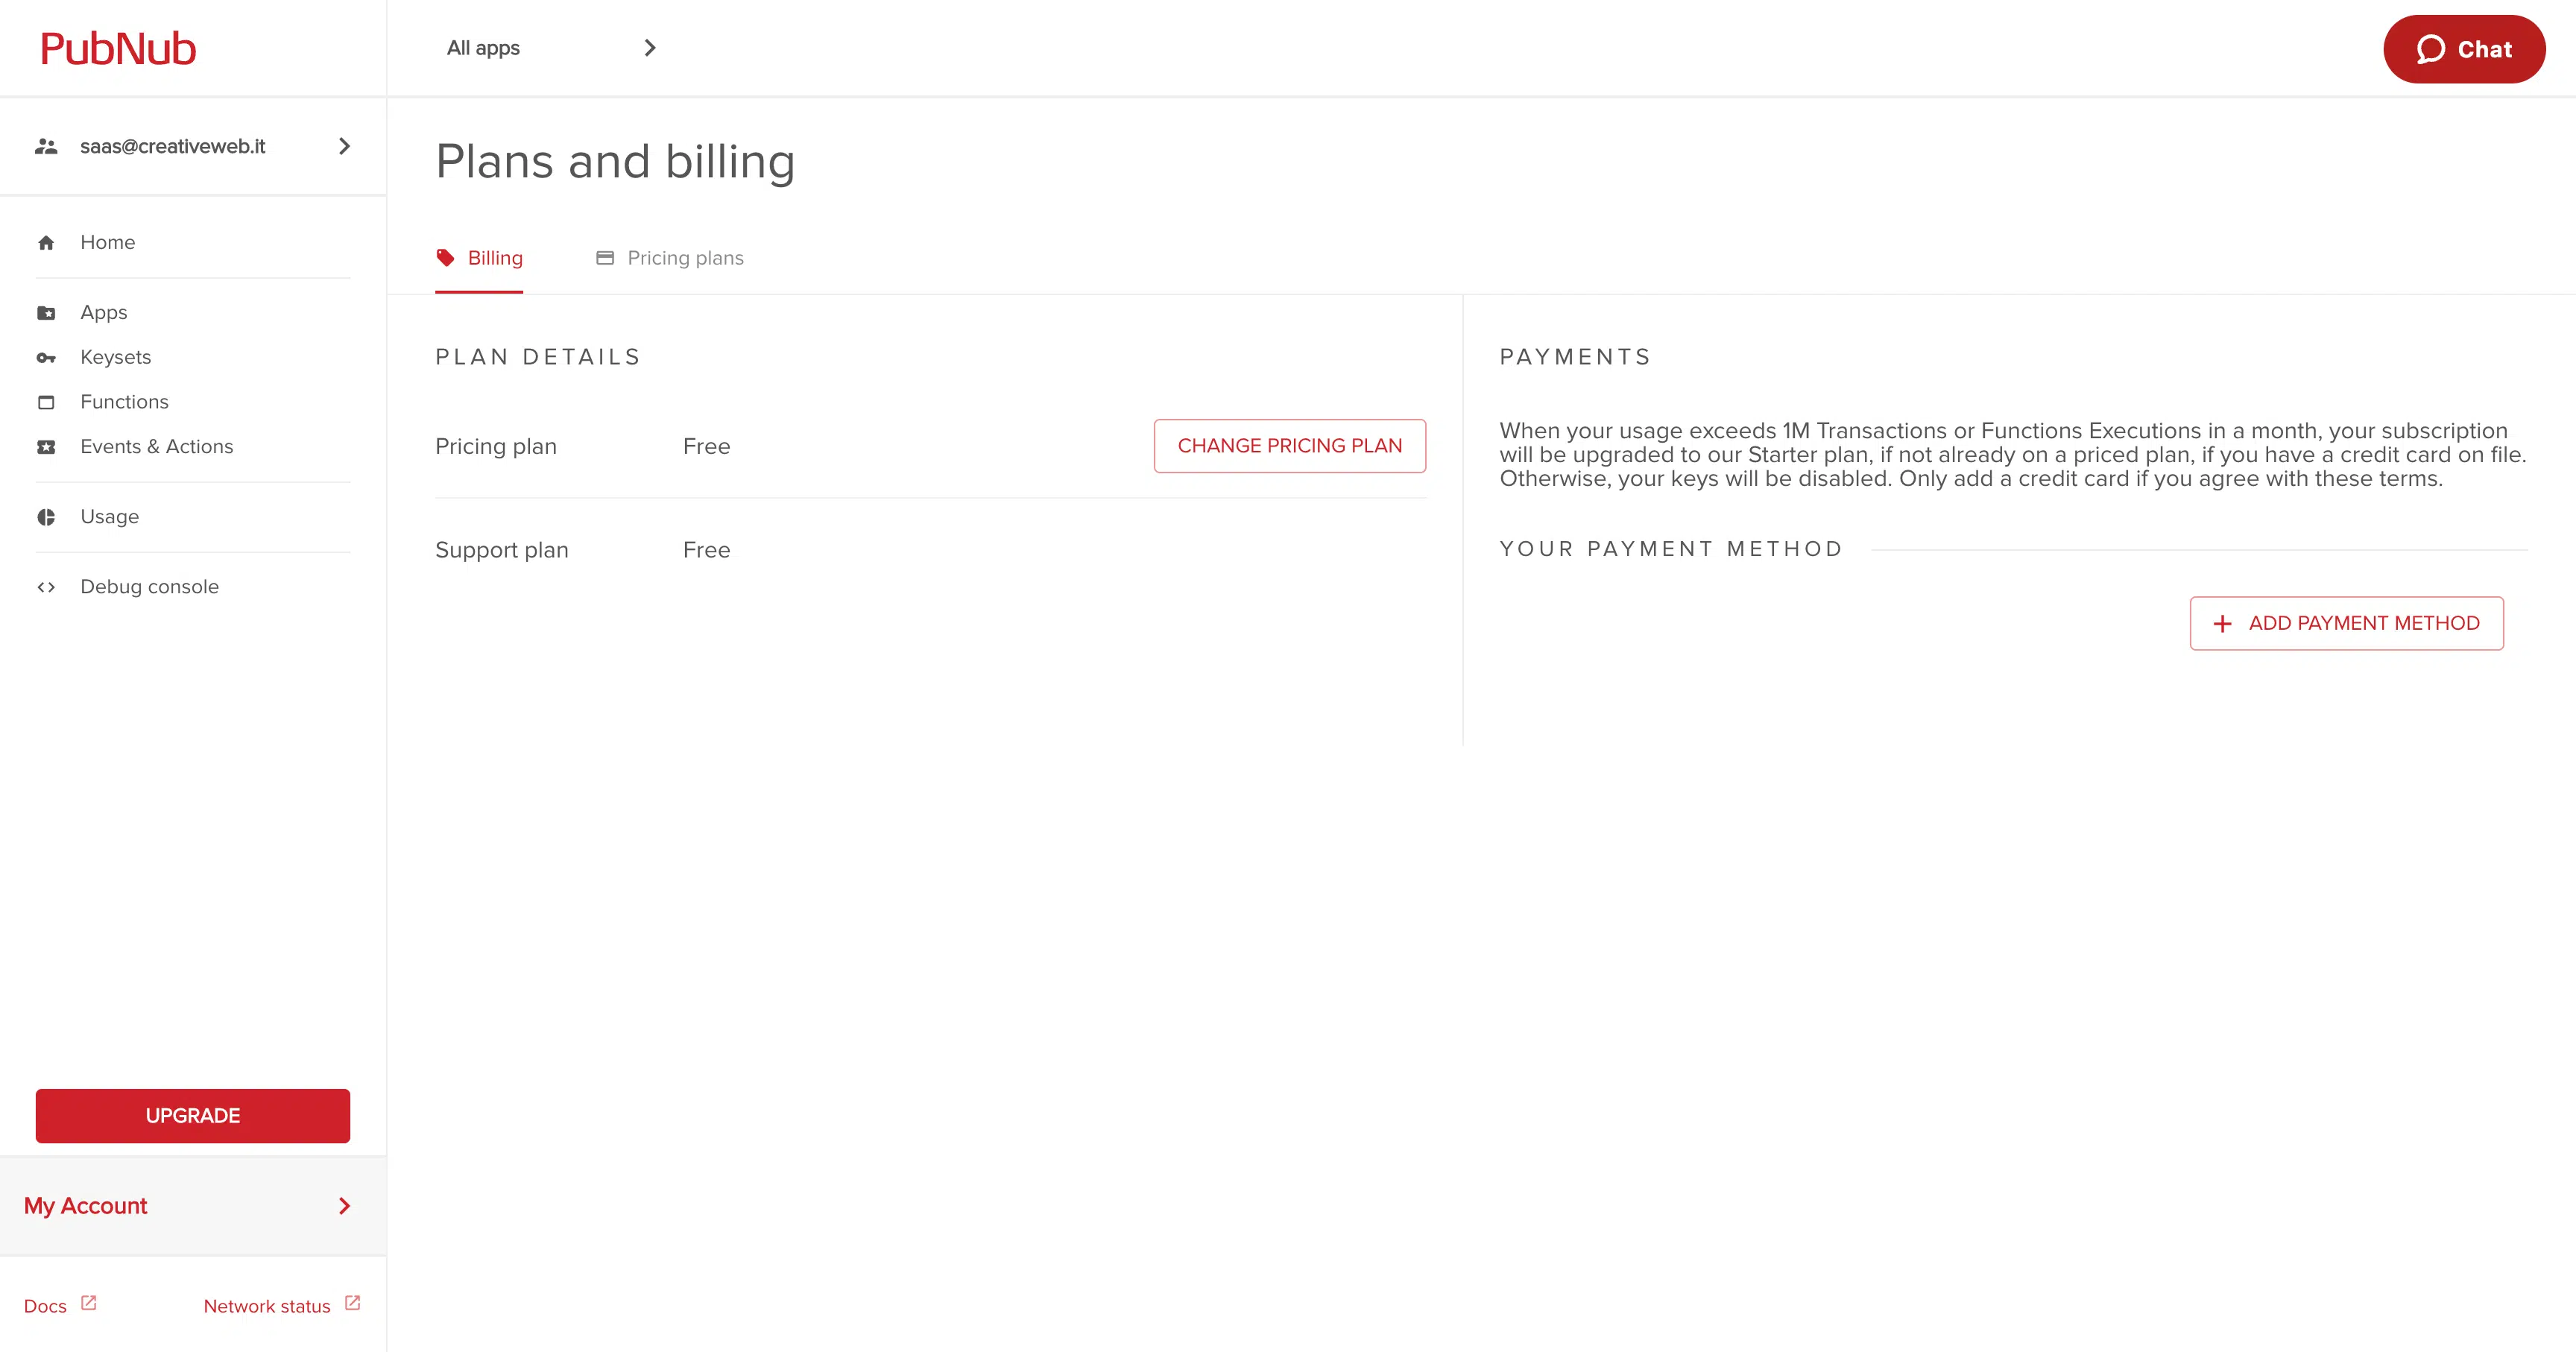Open the Docs link

pyautogui.click(x=60, y=1305)
